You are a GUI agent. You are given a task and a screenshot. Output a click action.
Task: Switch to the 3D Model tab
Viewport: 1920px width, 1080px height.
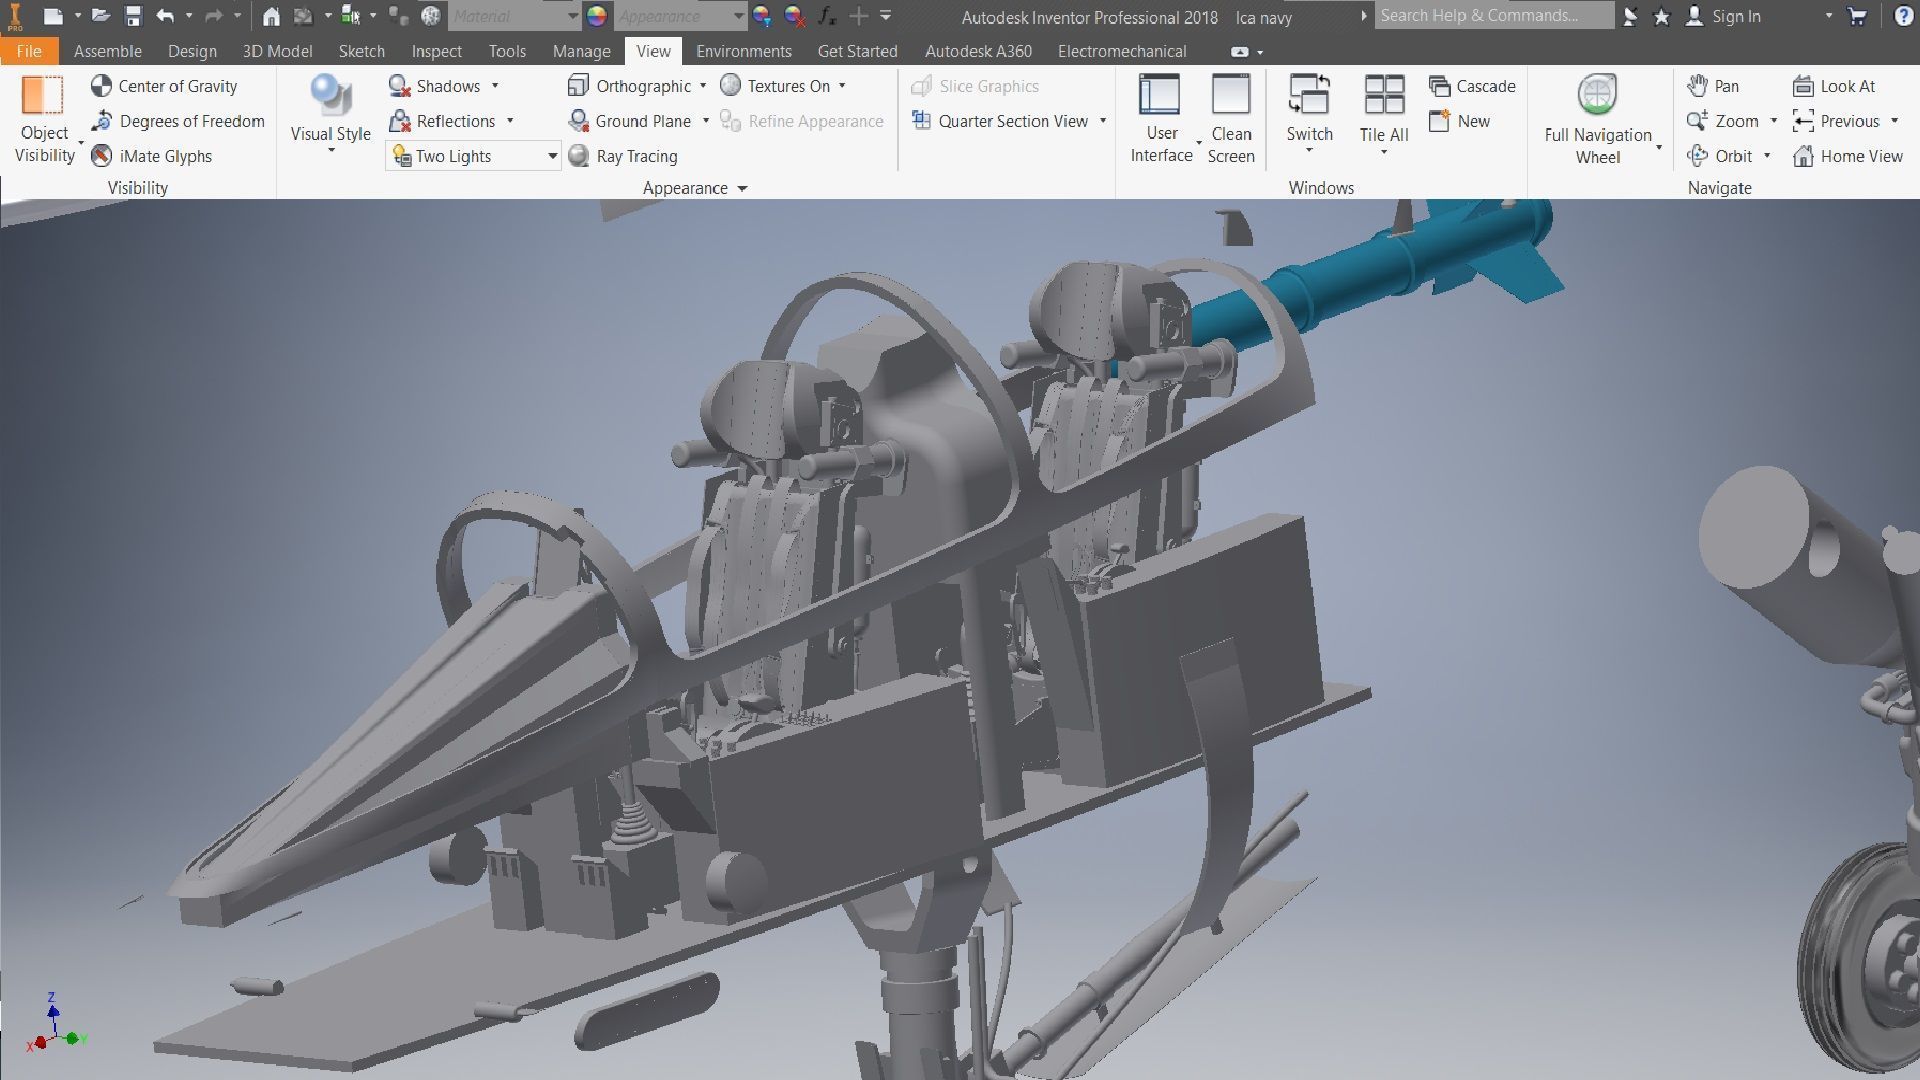(x=277, y=51)
